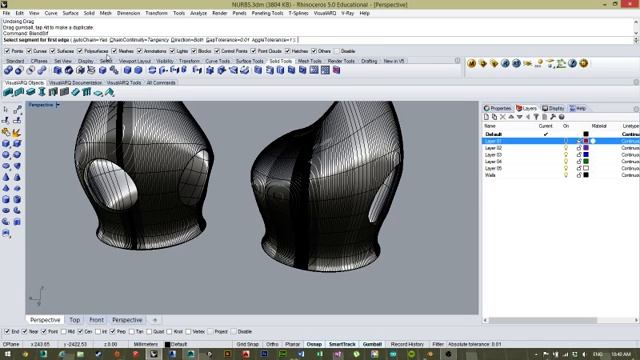Toggle the Meshes selection filter
Screen dimensions: 640x360
tap(114, 51)
